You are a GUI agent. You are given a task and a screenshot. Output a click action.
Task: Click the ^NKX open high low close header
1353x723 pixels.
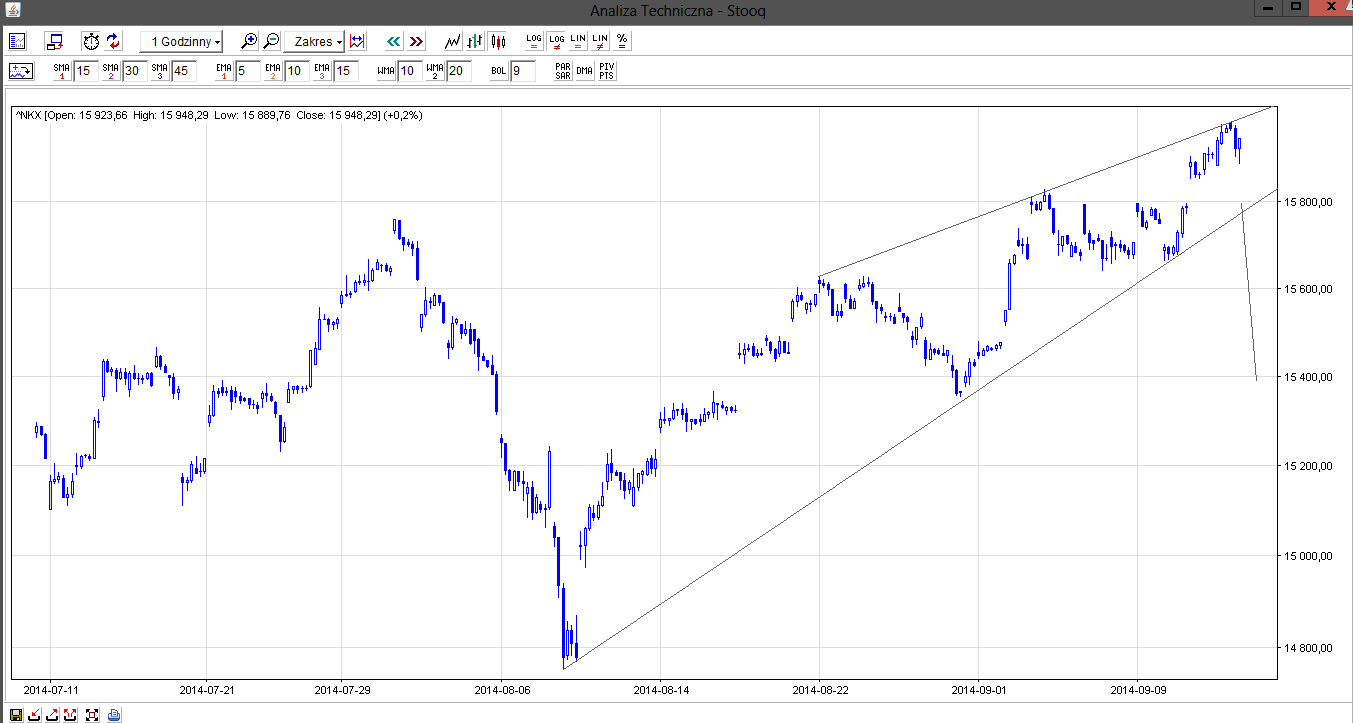219,115
